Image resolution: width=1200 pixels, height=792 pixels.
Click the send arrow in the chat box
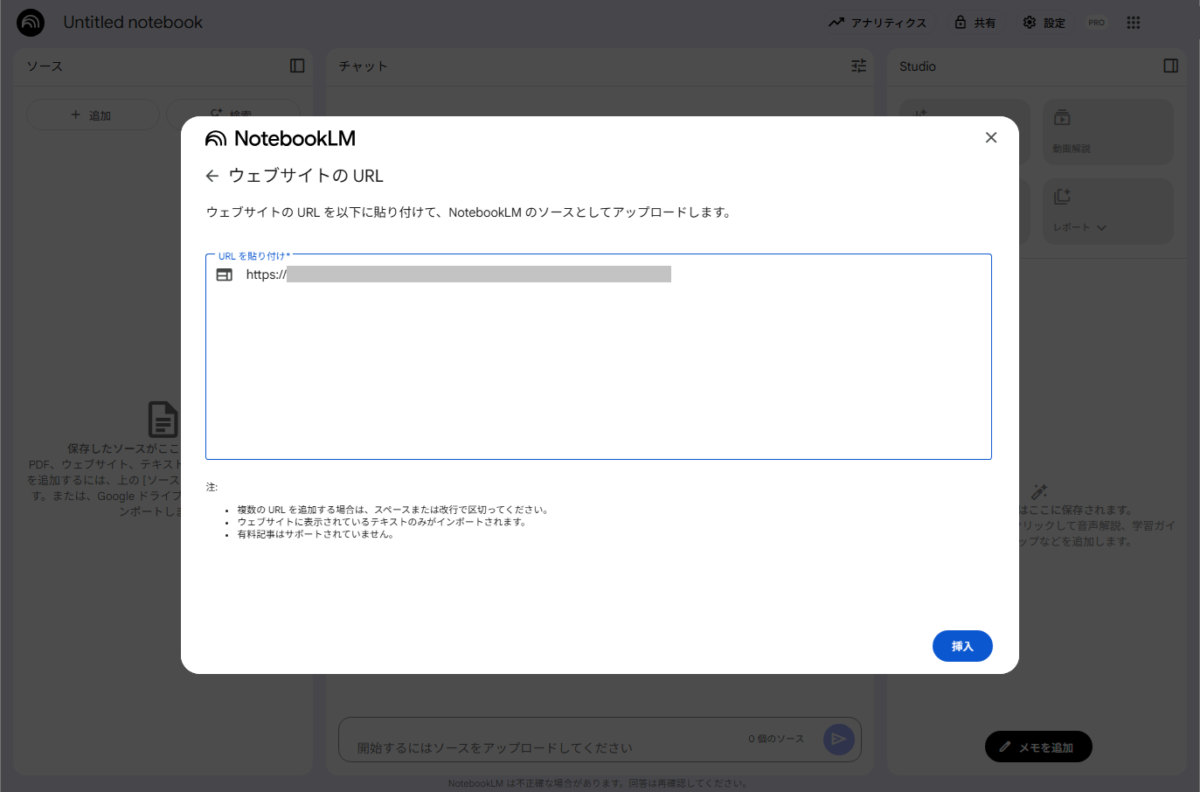pos(838,739)
